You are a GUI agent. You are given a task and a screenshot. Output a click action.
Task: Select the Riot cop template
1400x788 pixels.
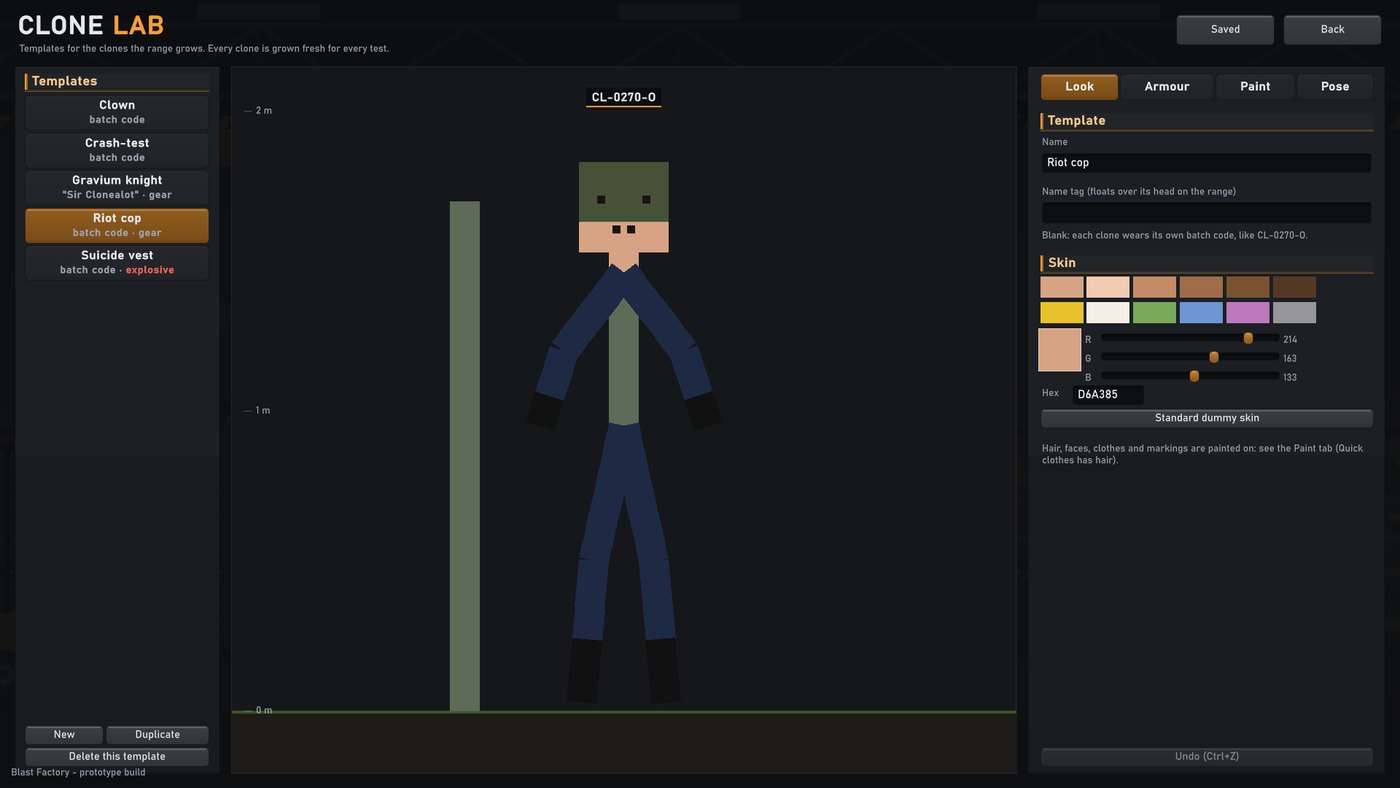(x=117, y=225)
